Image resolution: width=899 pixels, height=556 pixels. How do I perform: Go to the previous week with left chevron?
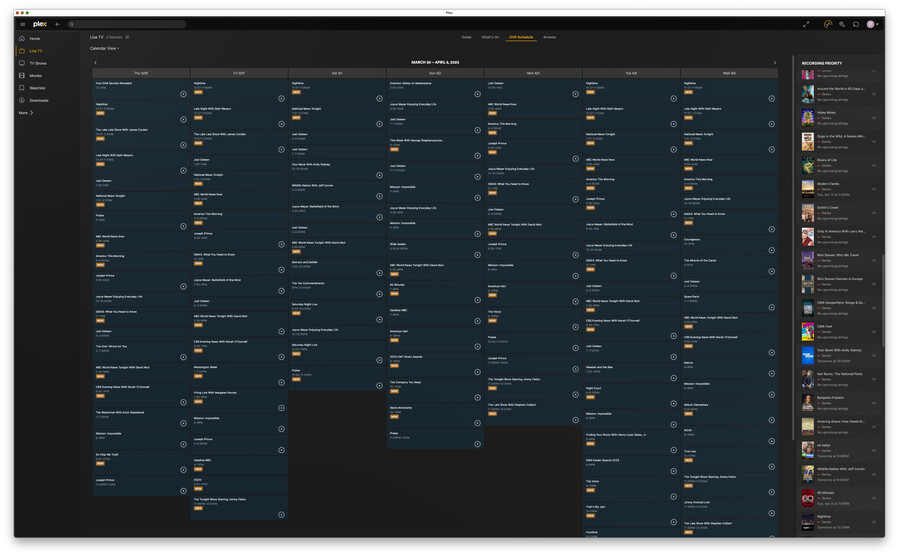point(96,62)
